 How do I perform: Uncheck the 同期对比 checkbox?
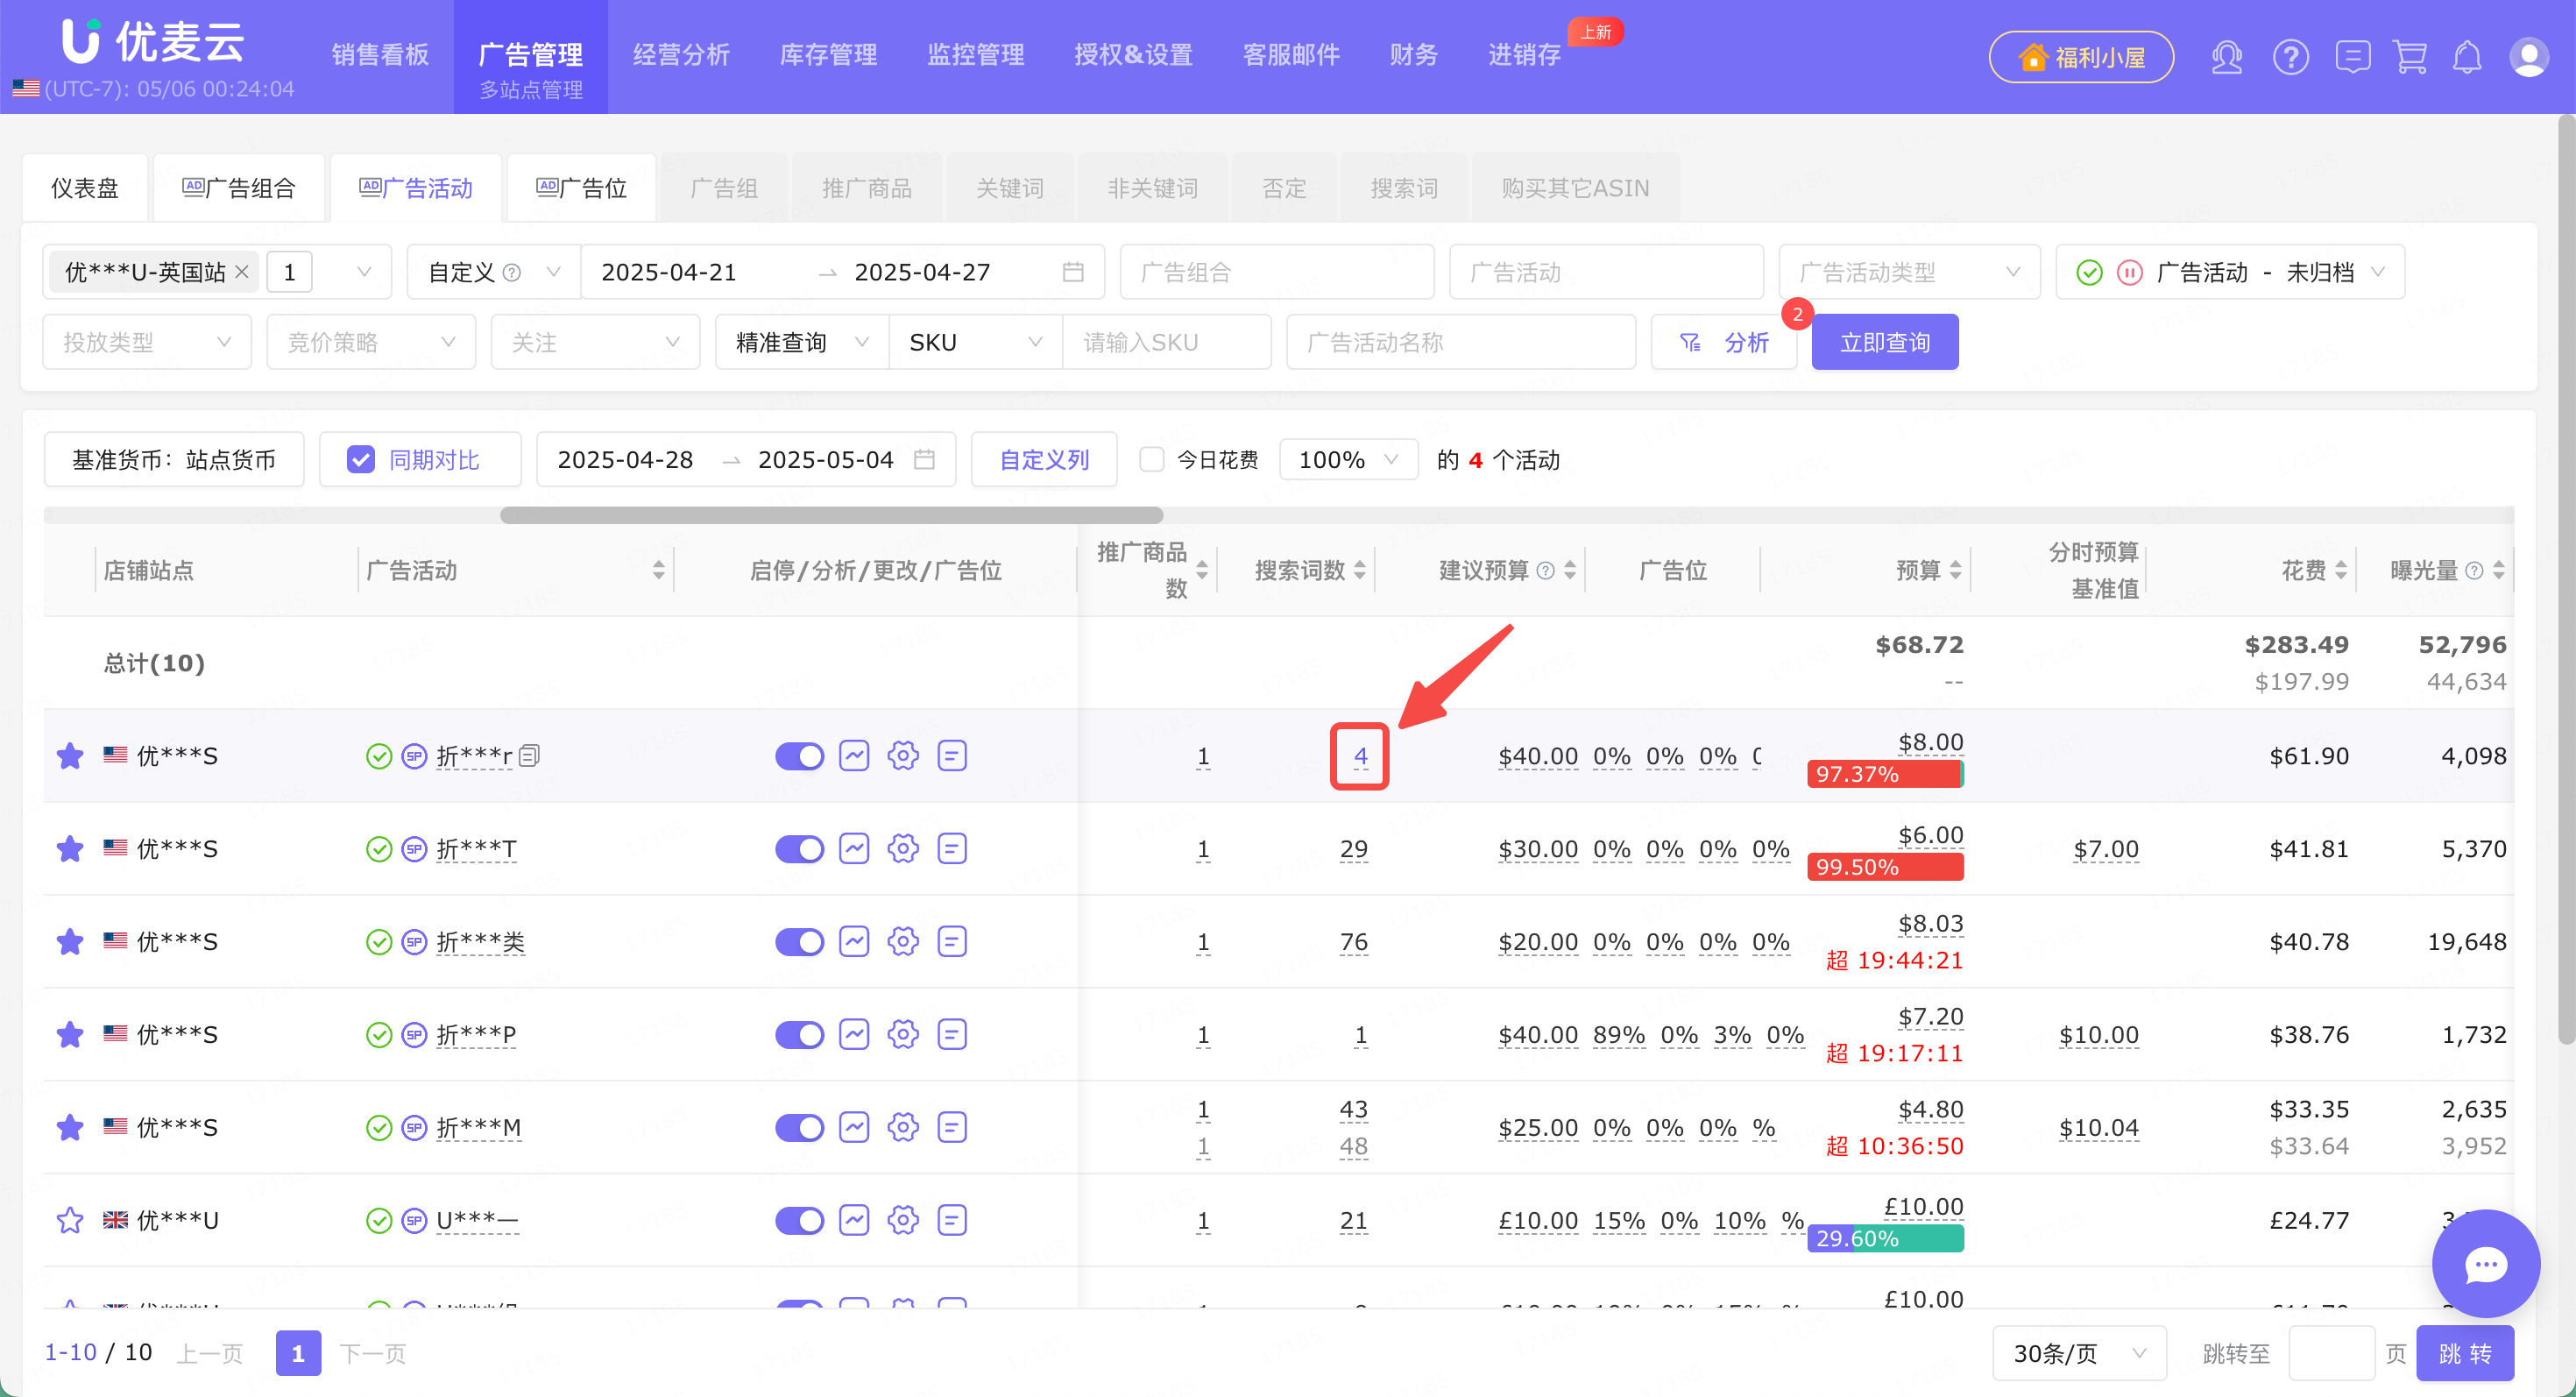pyautogui.click(x=360, y=459)
